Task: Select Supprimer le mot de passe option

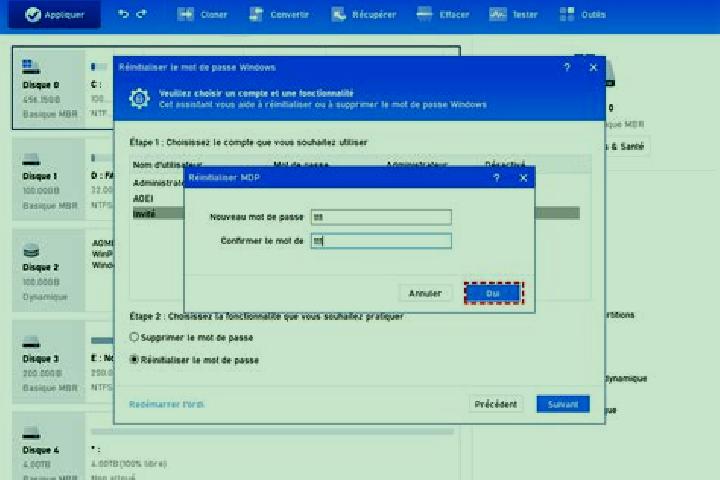Action: click(134, 337)
